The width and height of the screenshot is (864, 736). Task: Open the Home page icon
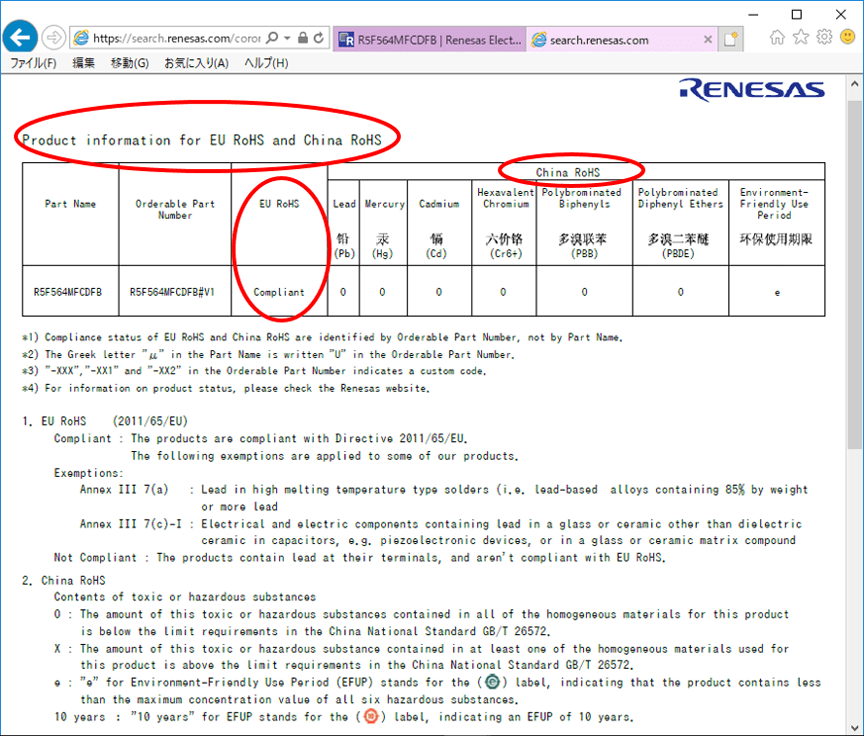[x=777, y=38]
